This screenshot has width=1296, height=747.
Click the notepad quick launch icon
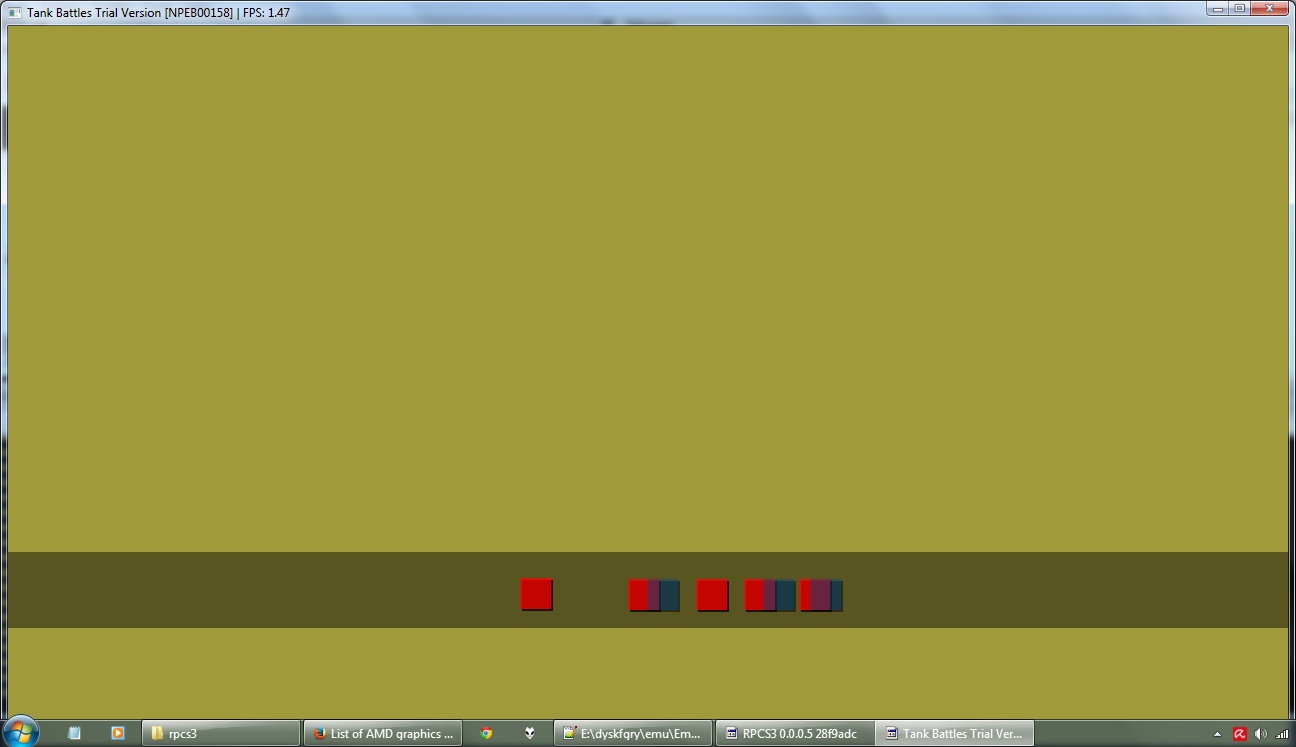[74, 733]
